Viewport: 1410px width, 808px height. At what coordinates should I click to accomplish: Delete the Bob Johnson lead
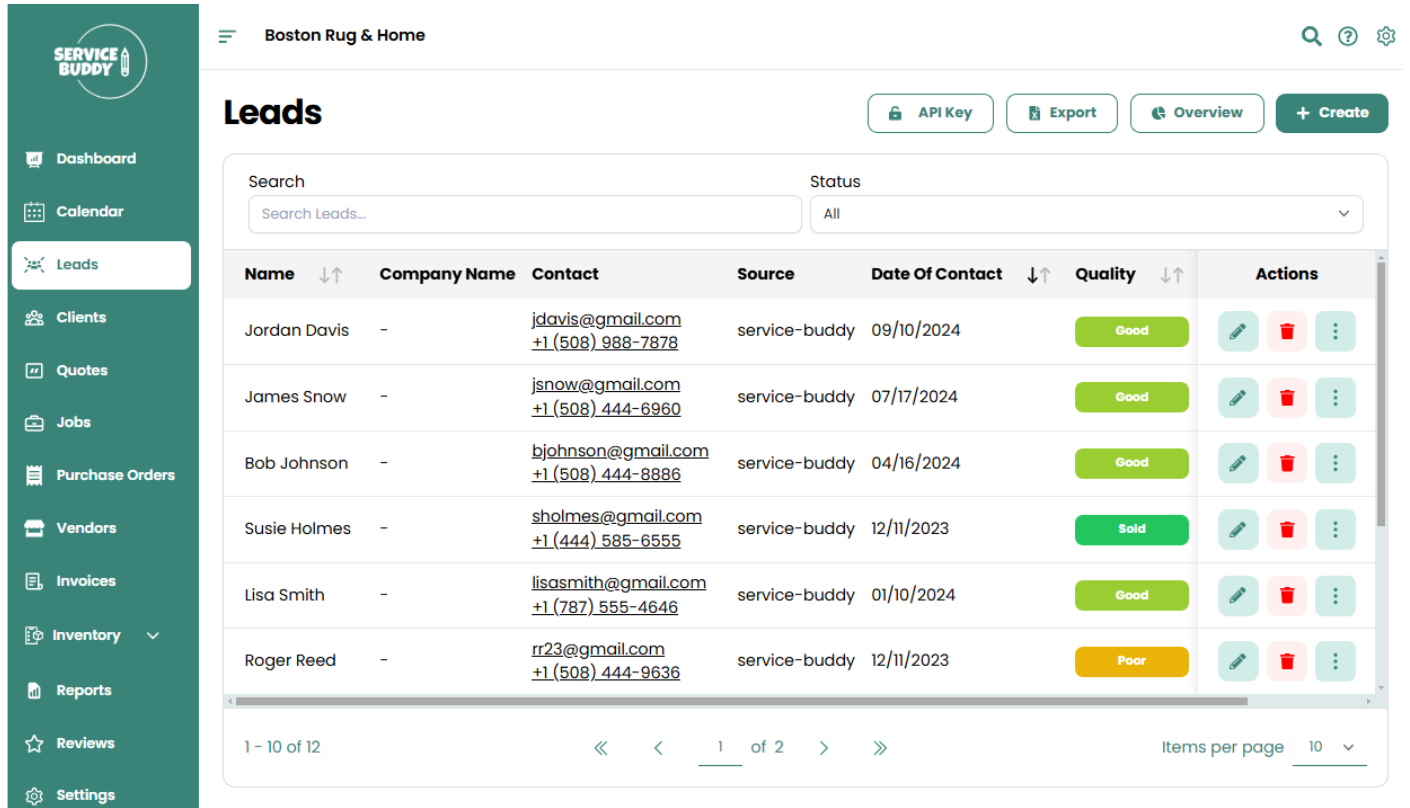pos(1287,463)
